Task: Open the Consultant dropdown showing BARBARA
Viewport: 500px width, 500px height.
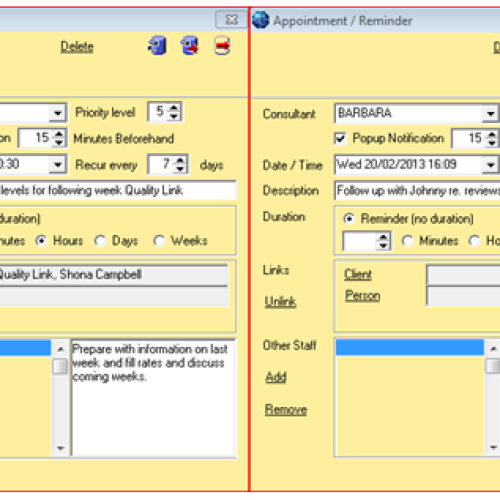Action: click(x=490, y=114)
